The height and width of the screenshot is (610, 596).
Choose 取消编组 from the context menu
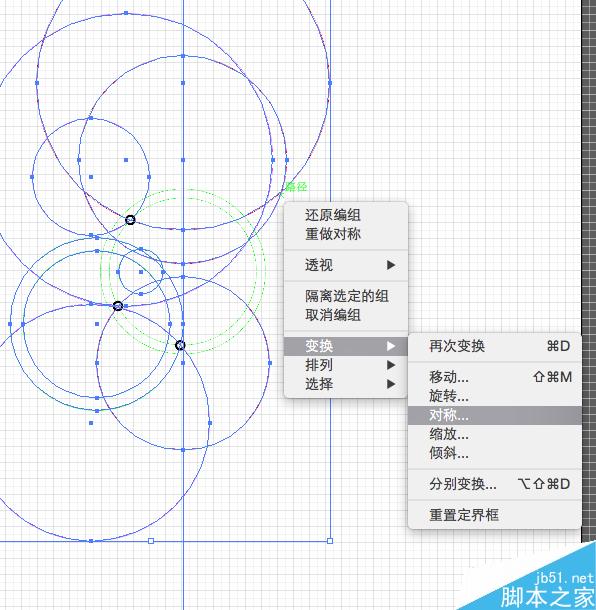346,315
